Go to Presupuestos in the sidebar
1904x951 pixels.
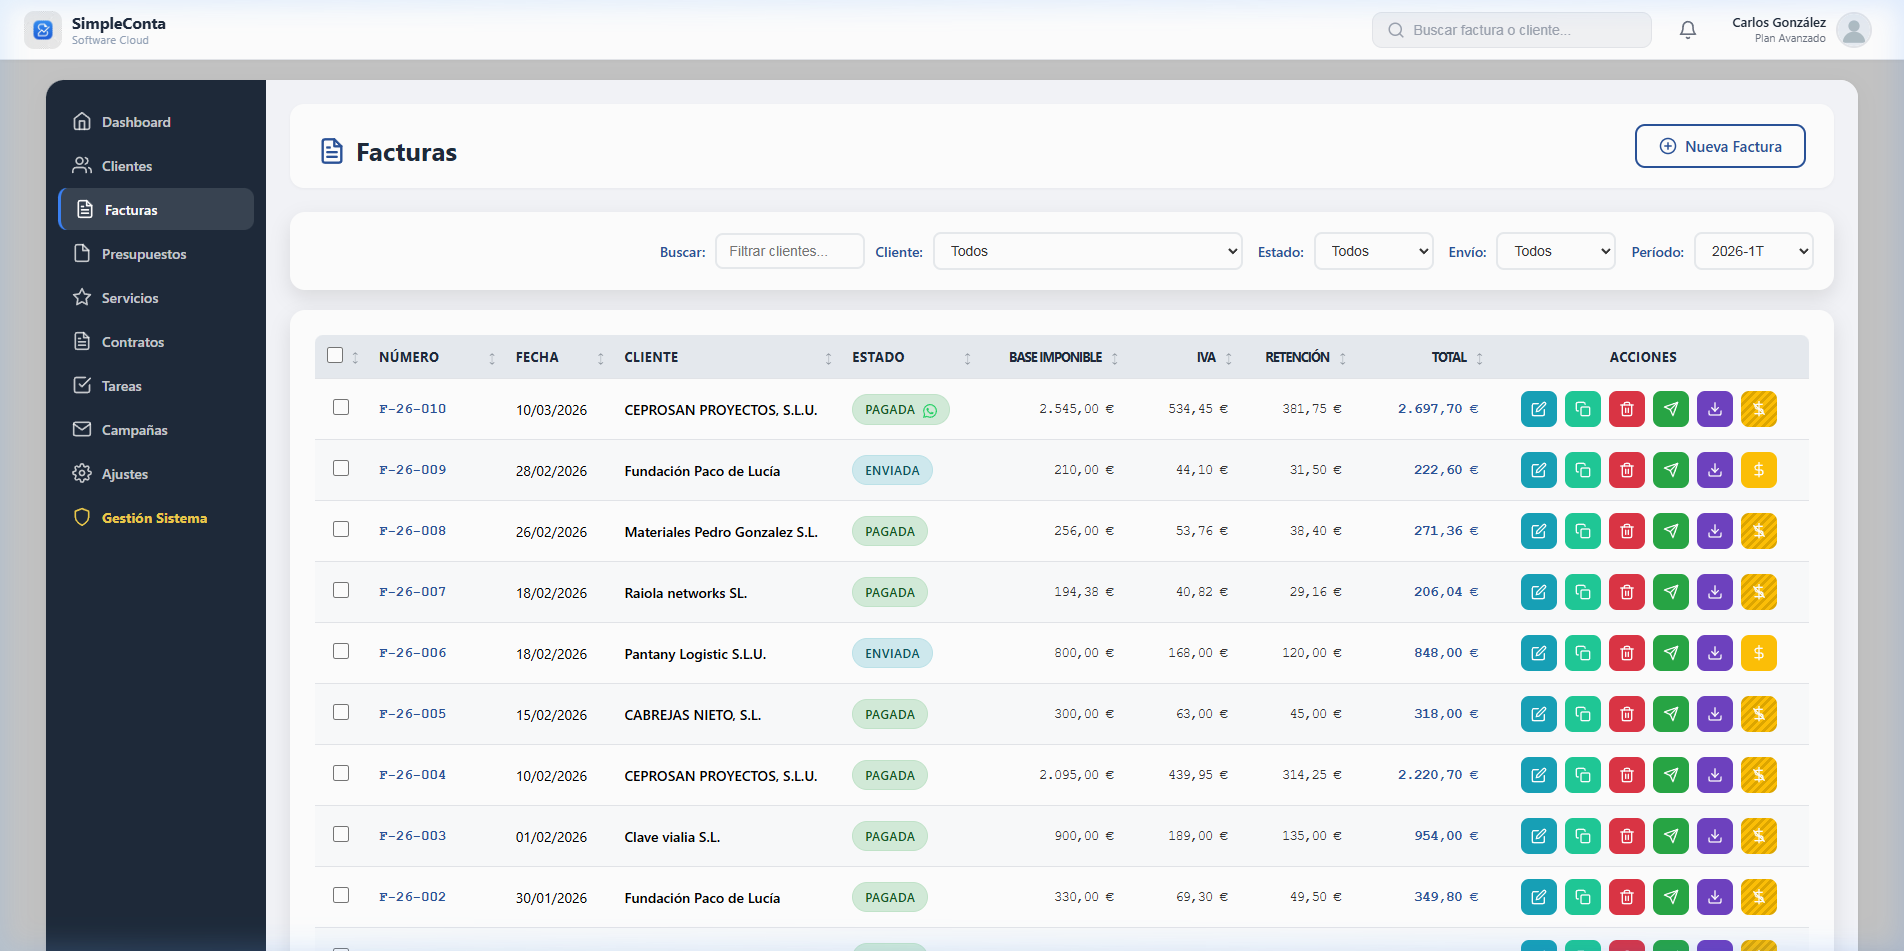[x=144, y=254]
